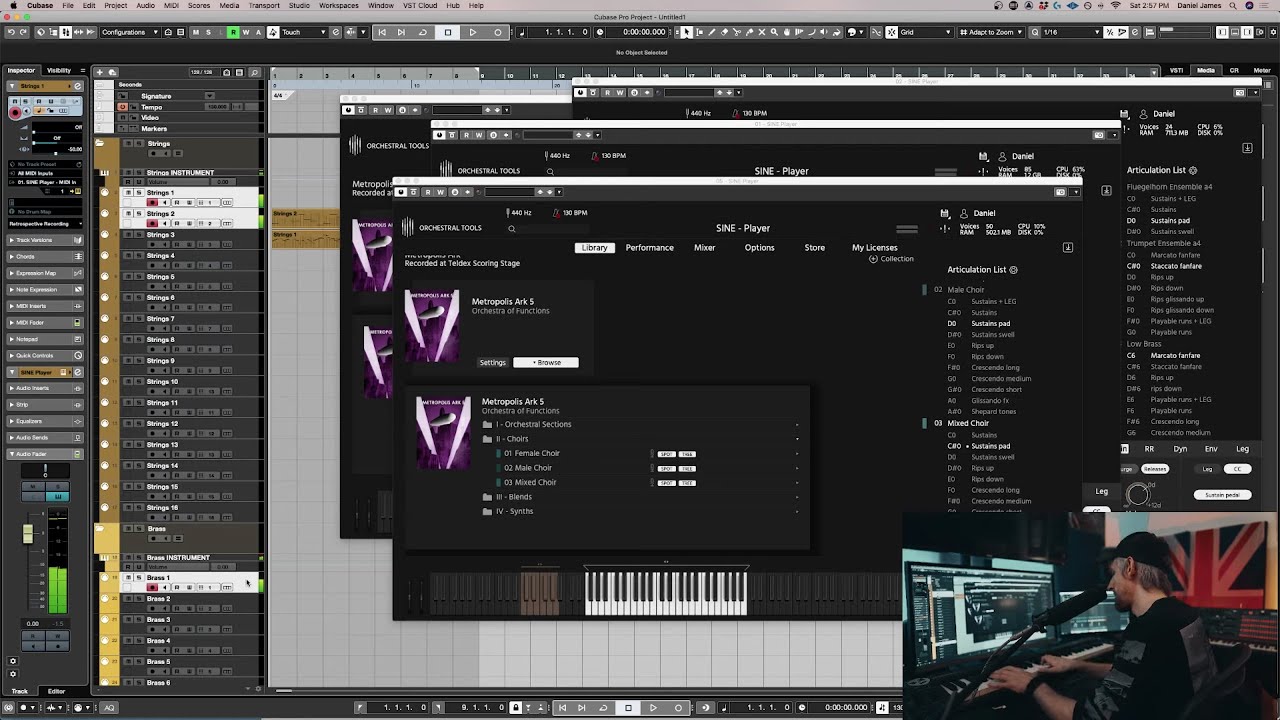Select the Object Selection arrow tool
Image resolution: width=1280 pixels, height=720 pixels.
tap(686, 32)
